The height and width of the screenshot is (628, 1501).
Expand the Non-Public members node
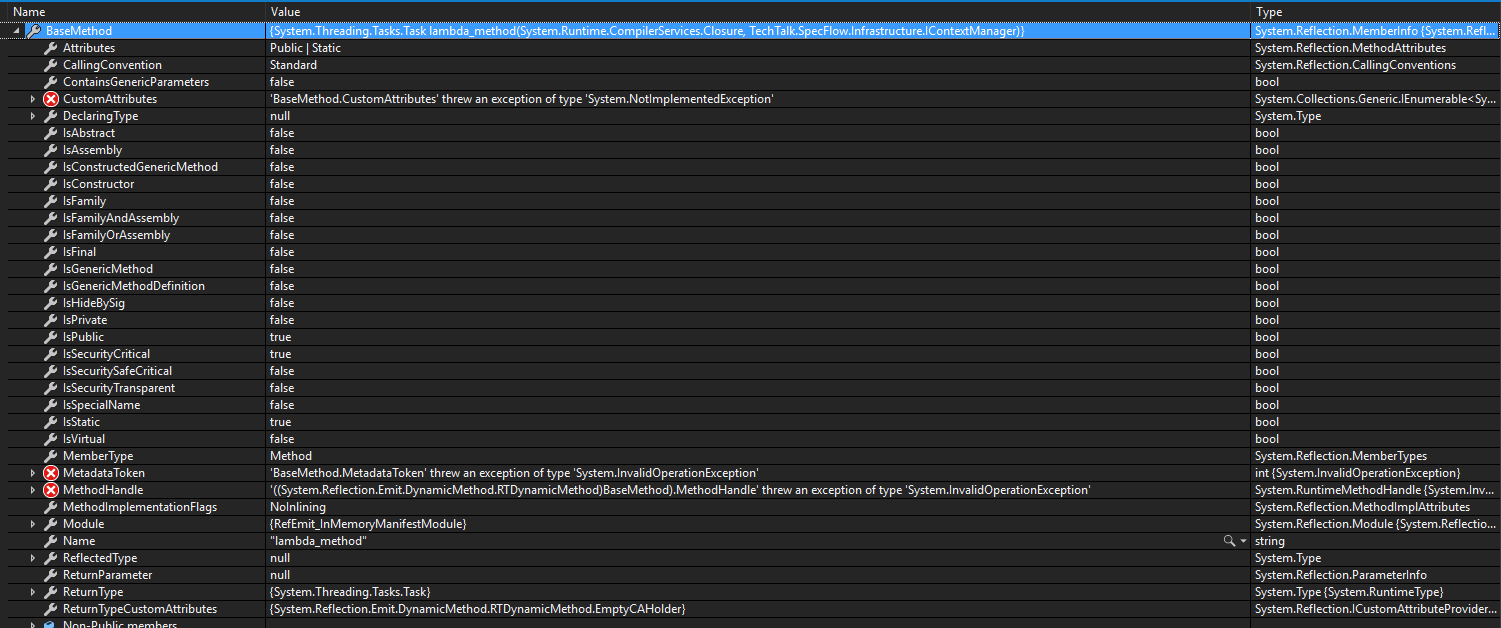pos(33,625)
